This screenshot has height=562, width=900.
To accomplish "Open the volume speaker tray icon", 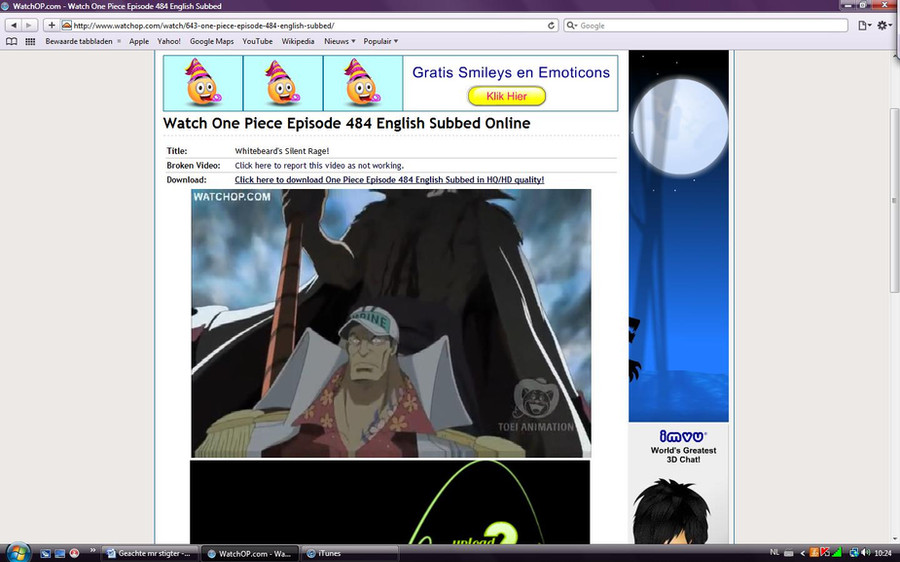I will tap(866, 553).
